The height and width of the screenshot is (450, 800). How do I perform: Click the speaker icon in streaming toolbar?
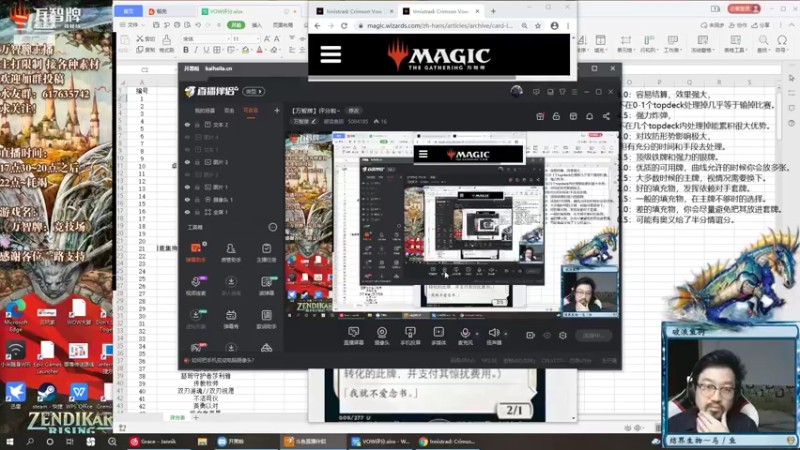tap(493, 333)
